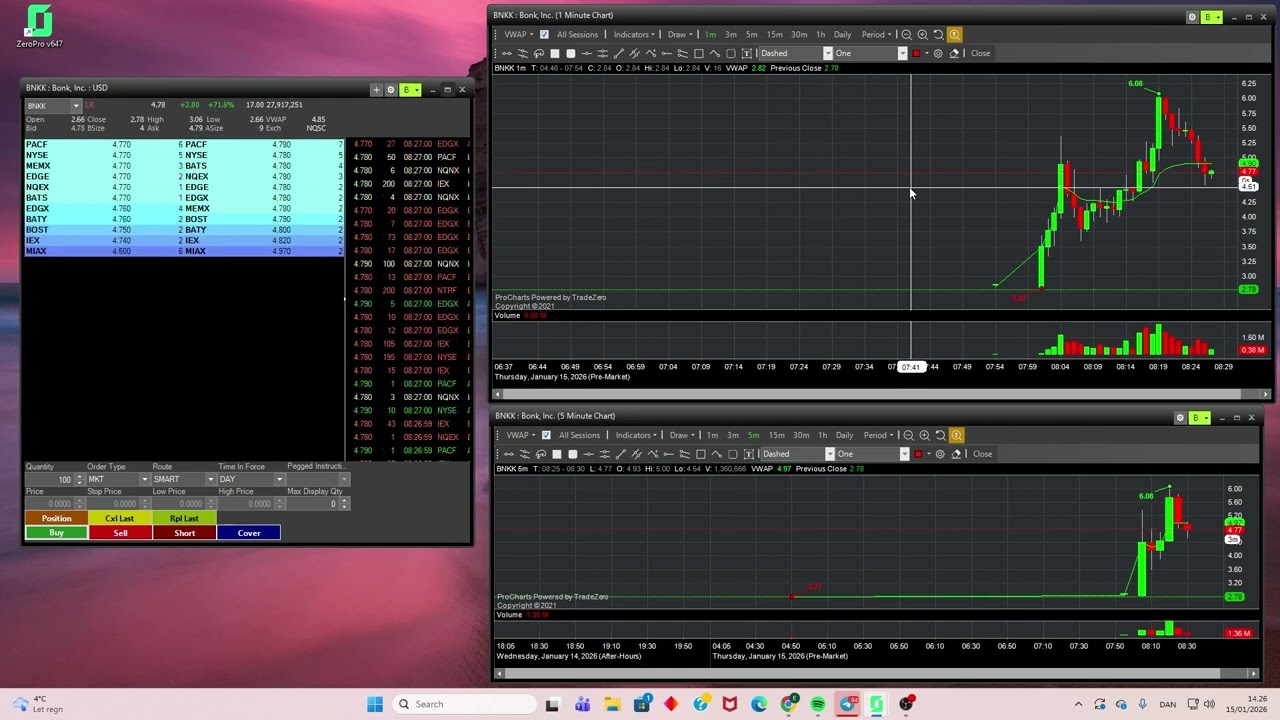The image size is (1280, 720).
Task: Select All Sessions in 1 Minute Chart
Action: (x=577, y=35)
